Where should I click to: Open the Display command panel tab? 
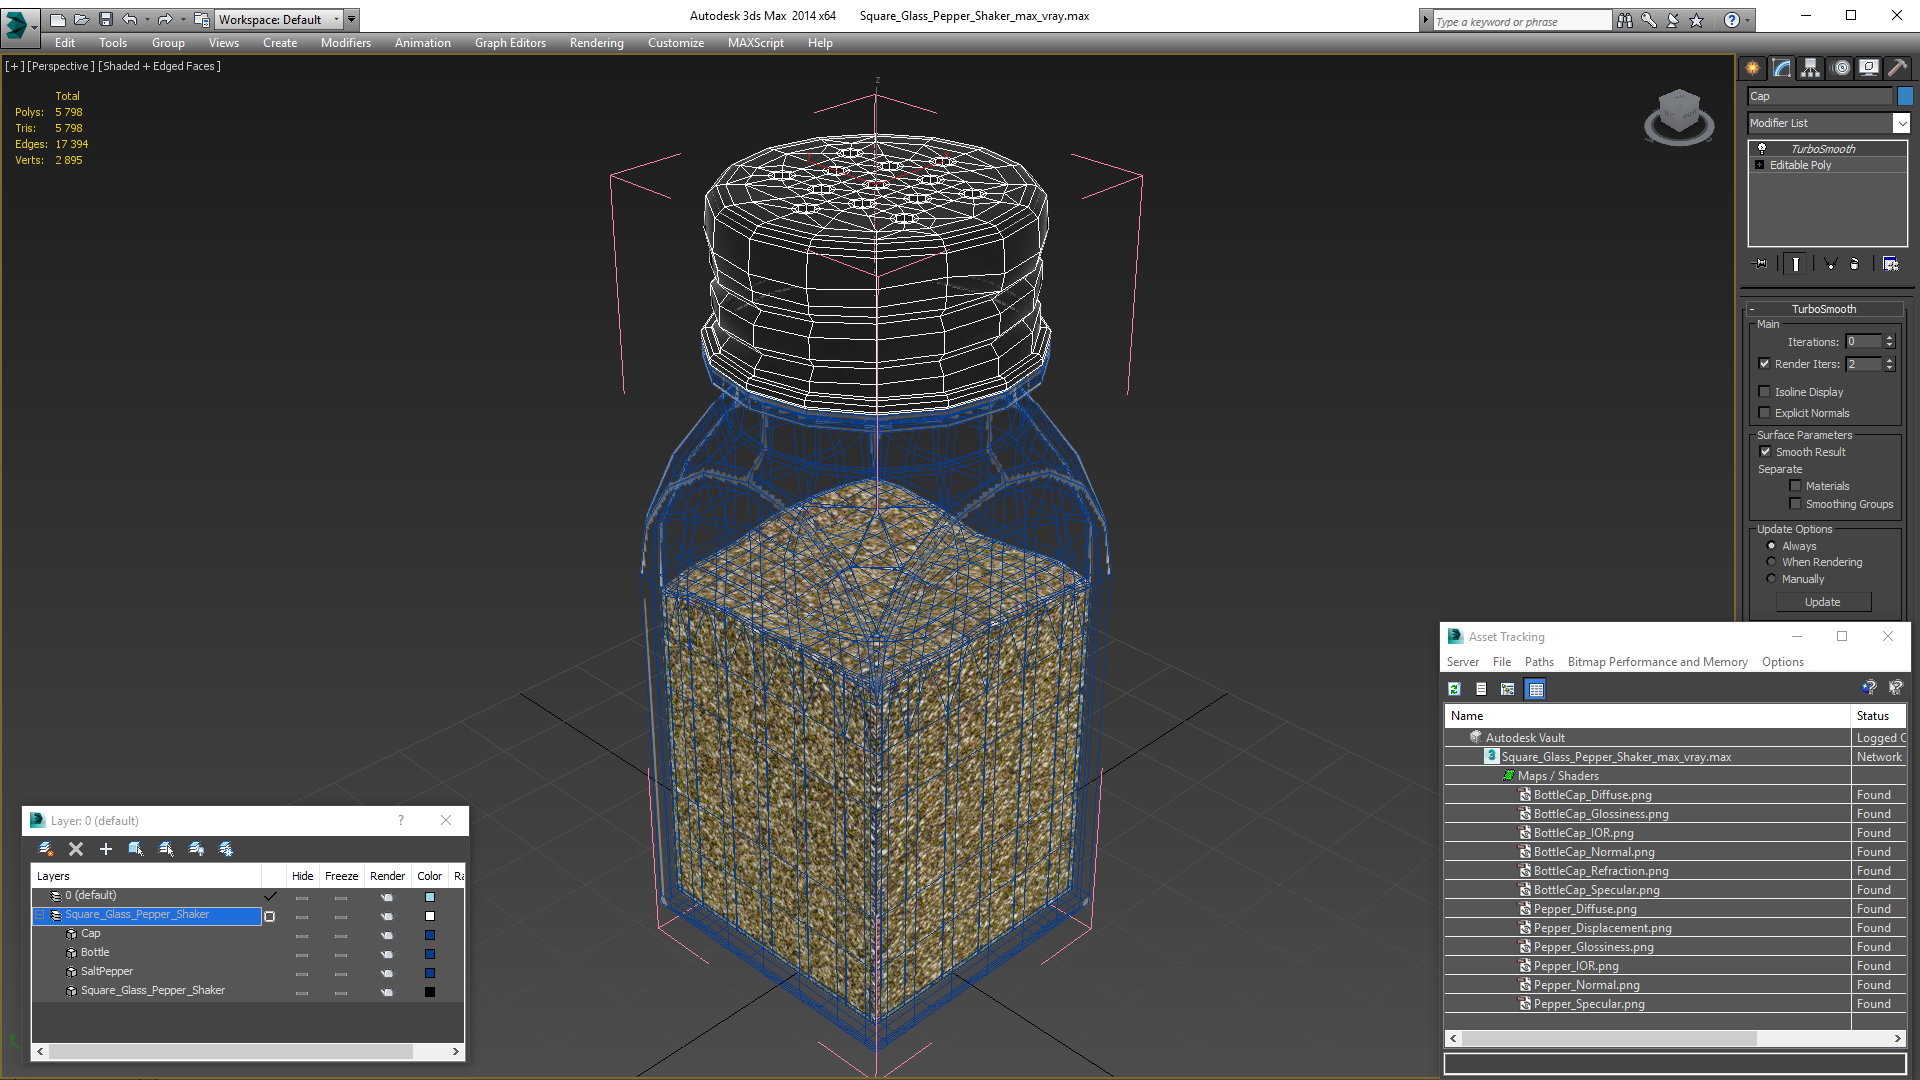1869,68
